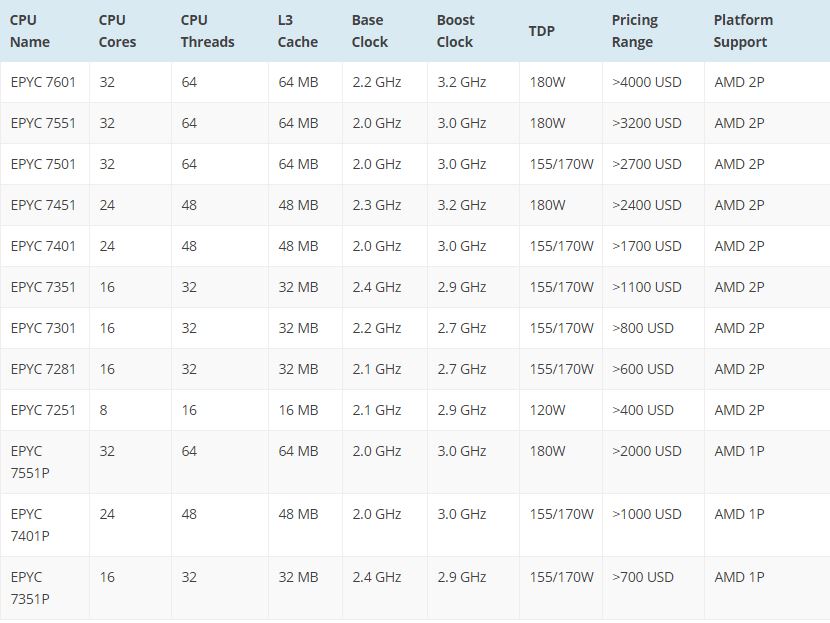Viewport: 830px width, 623px height.
Task: Click the >700 USD pricing cell
Action: [x=643, y=577]
